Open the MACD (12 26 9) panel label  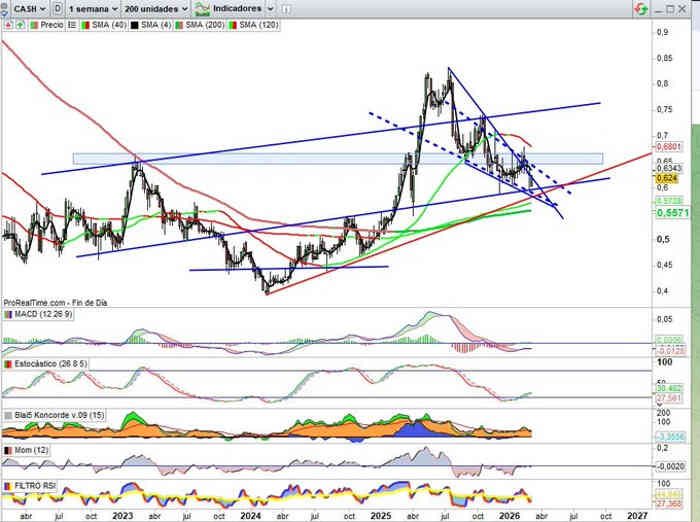pyautogui.click(x=37, y=315)
